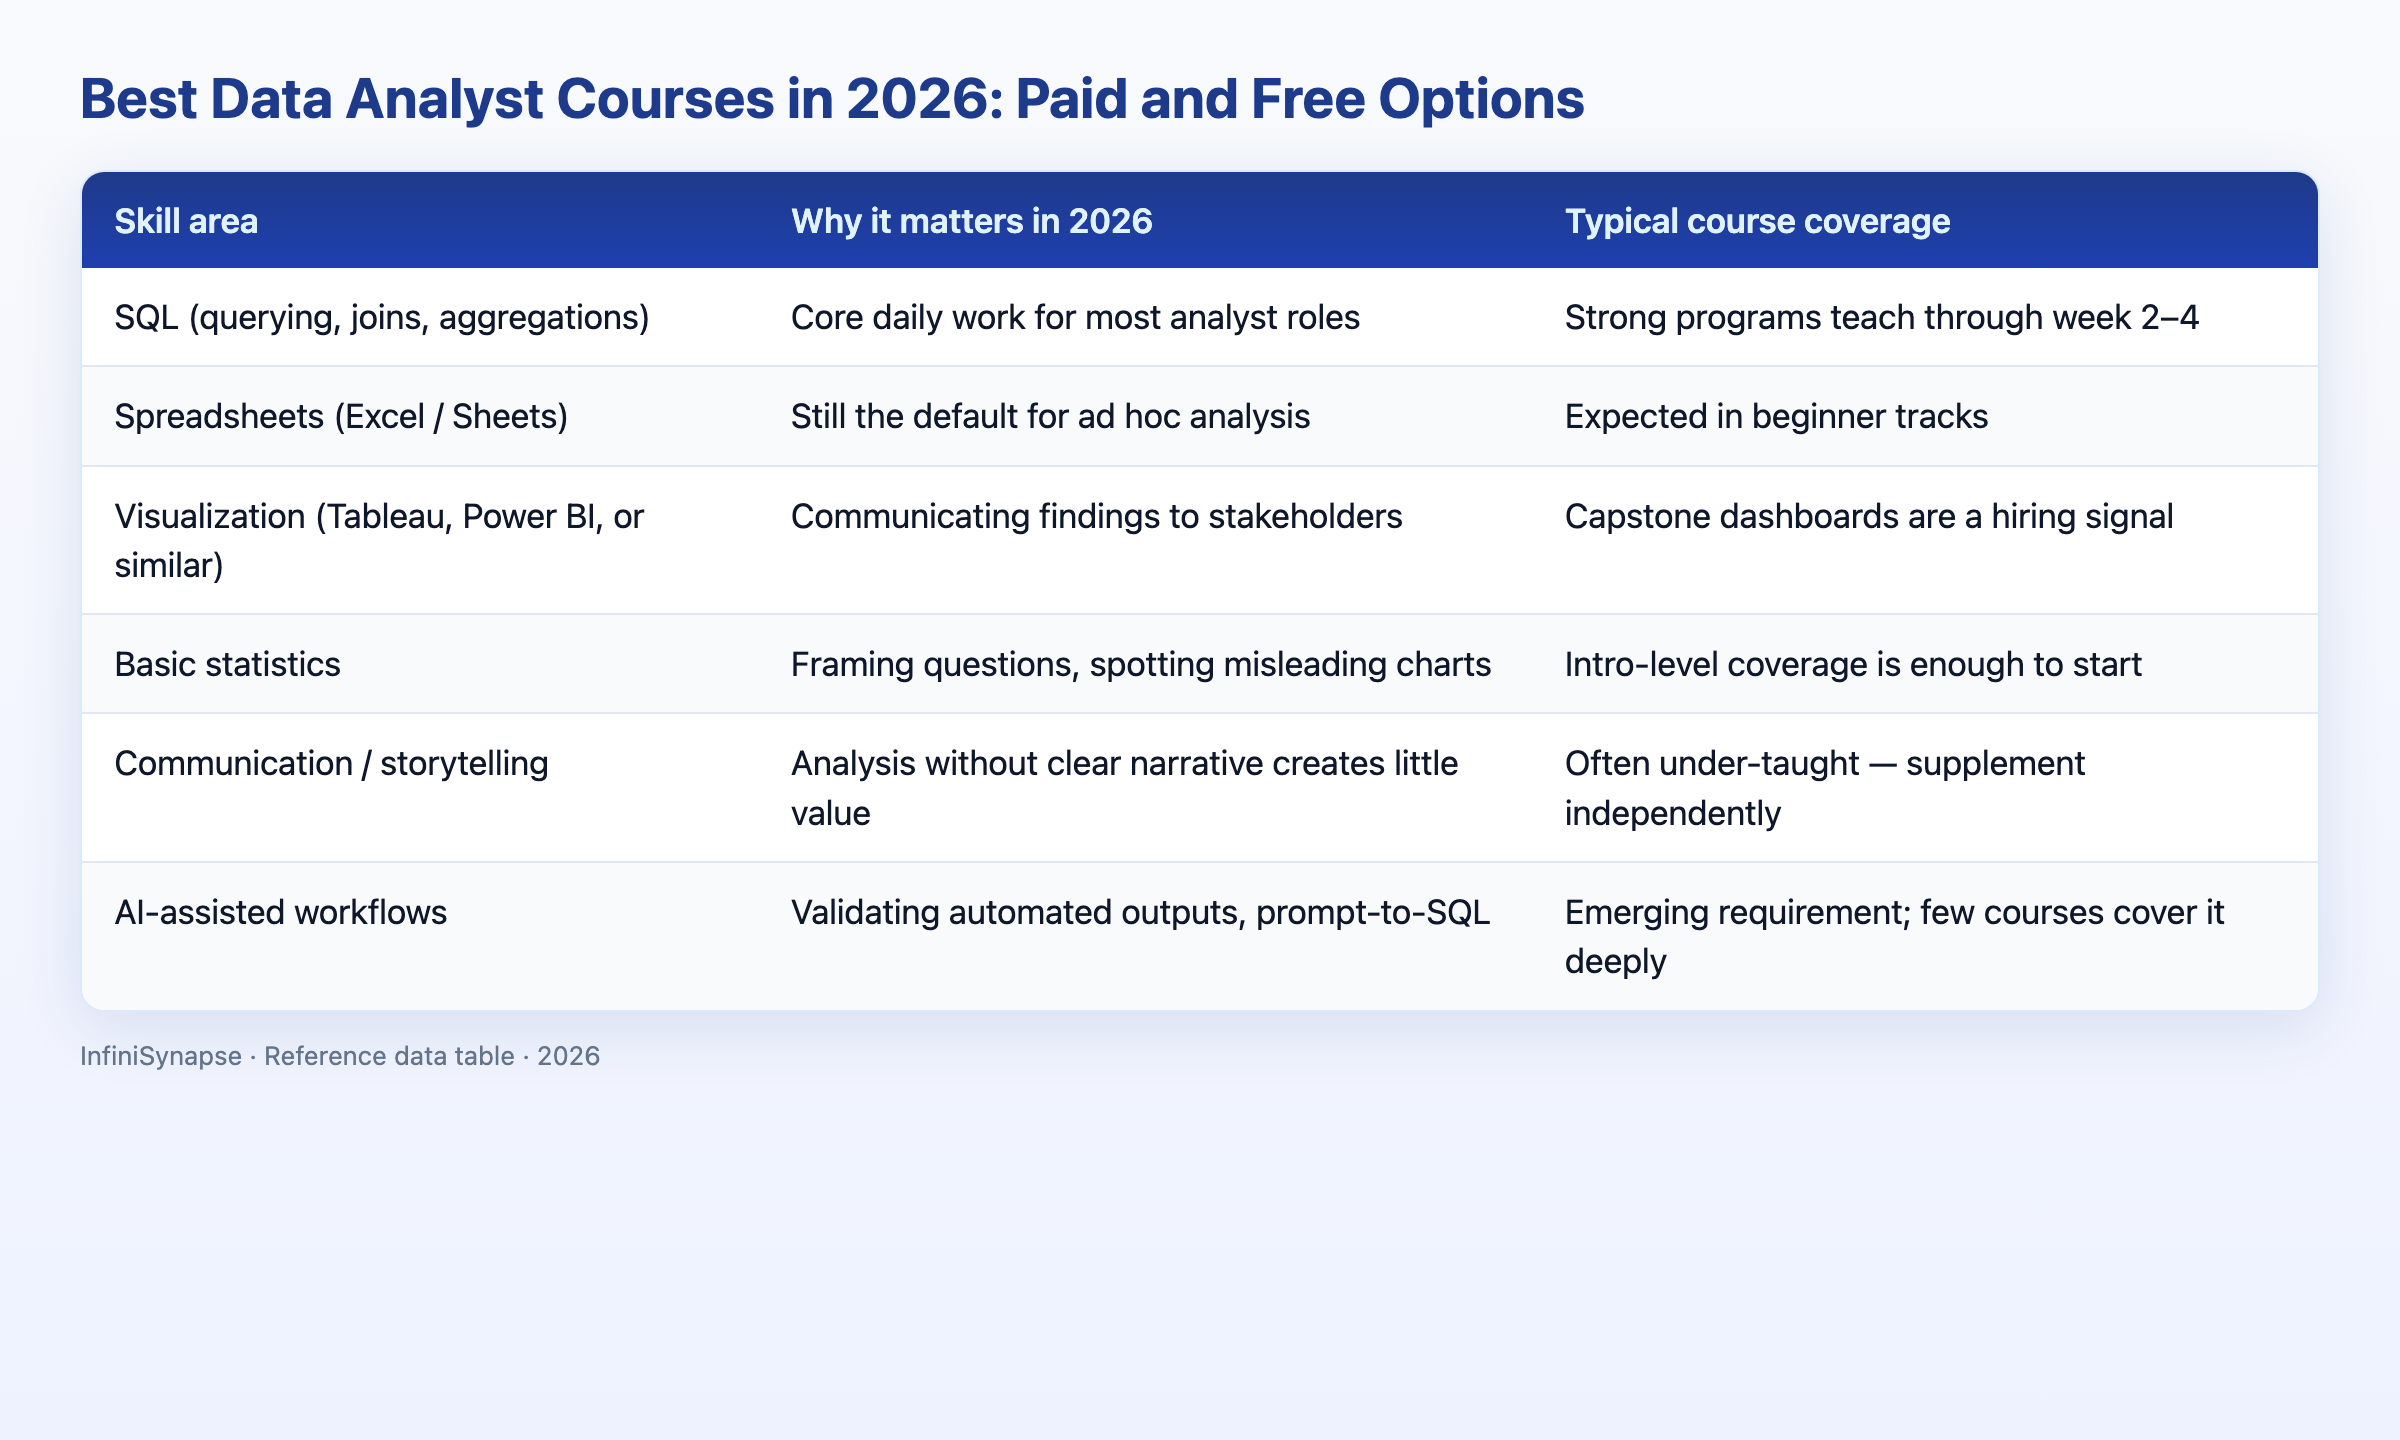Viewport: 2400px width, 1440px height.
Task: Click the Typical course coverage header
Action: point(1757,221)
